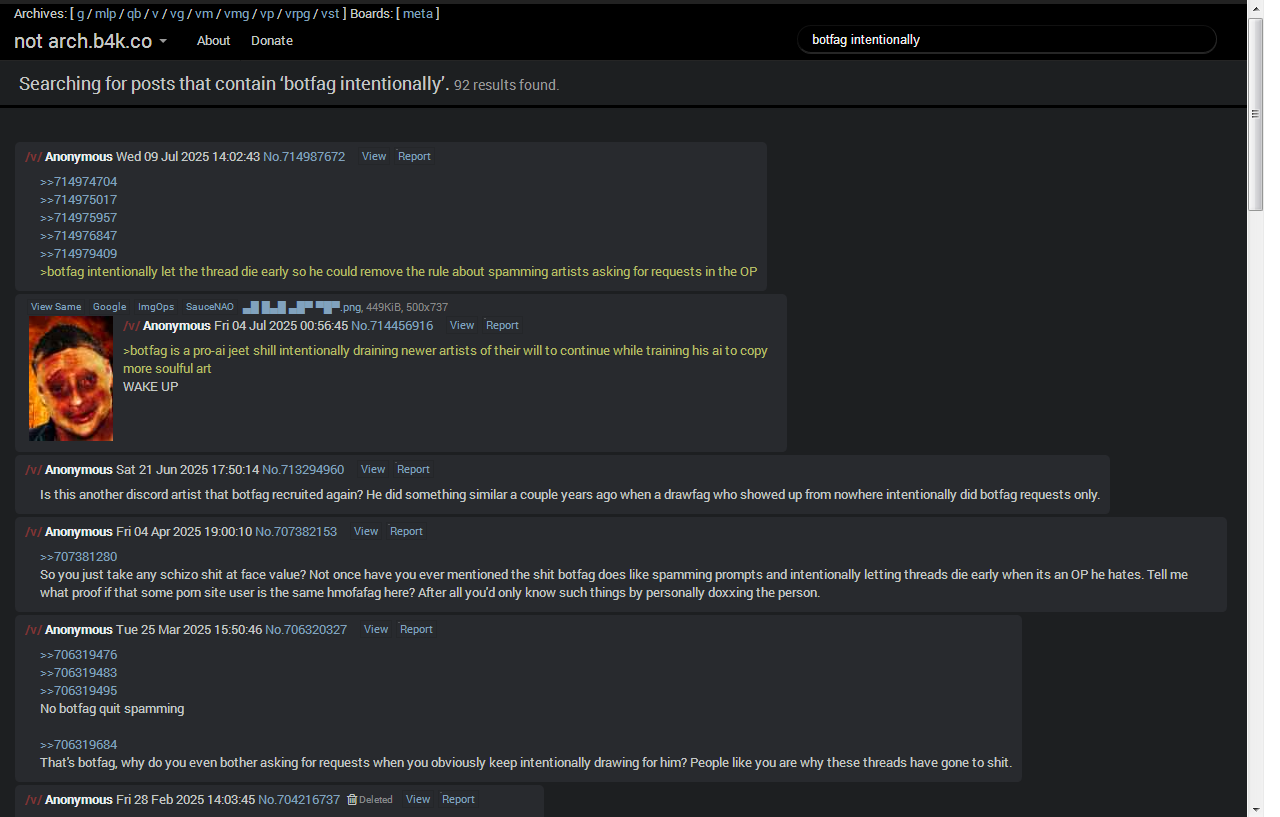Click View Same for the image
The image size is (1280, 817).
56,307
